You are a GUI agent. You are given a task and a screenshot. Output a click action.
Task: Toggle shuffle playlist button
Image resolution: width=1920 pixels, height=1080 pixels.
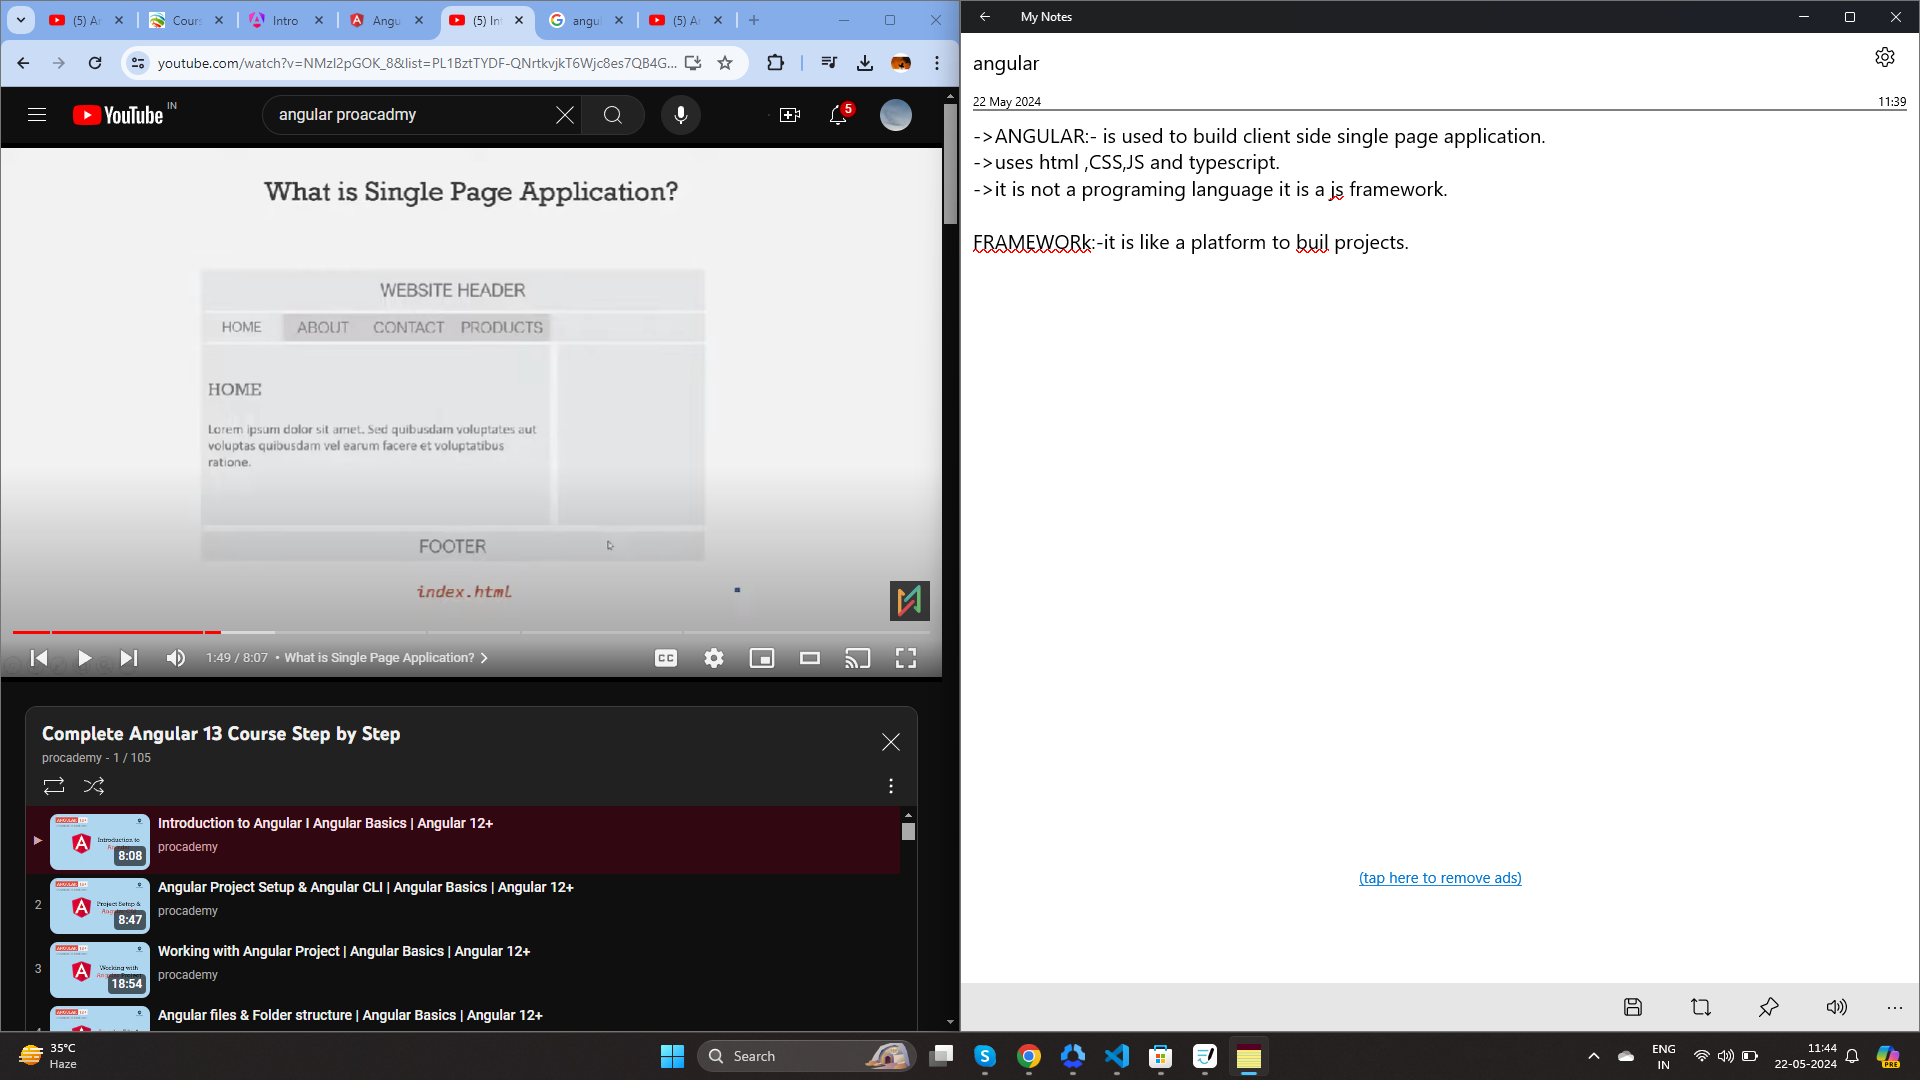(94, 786)
